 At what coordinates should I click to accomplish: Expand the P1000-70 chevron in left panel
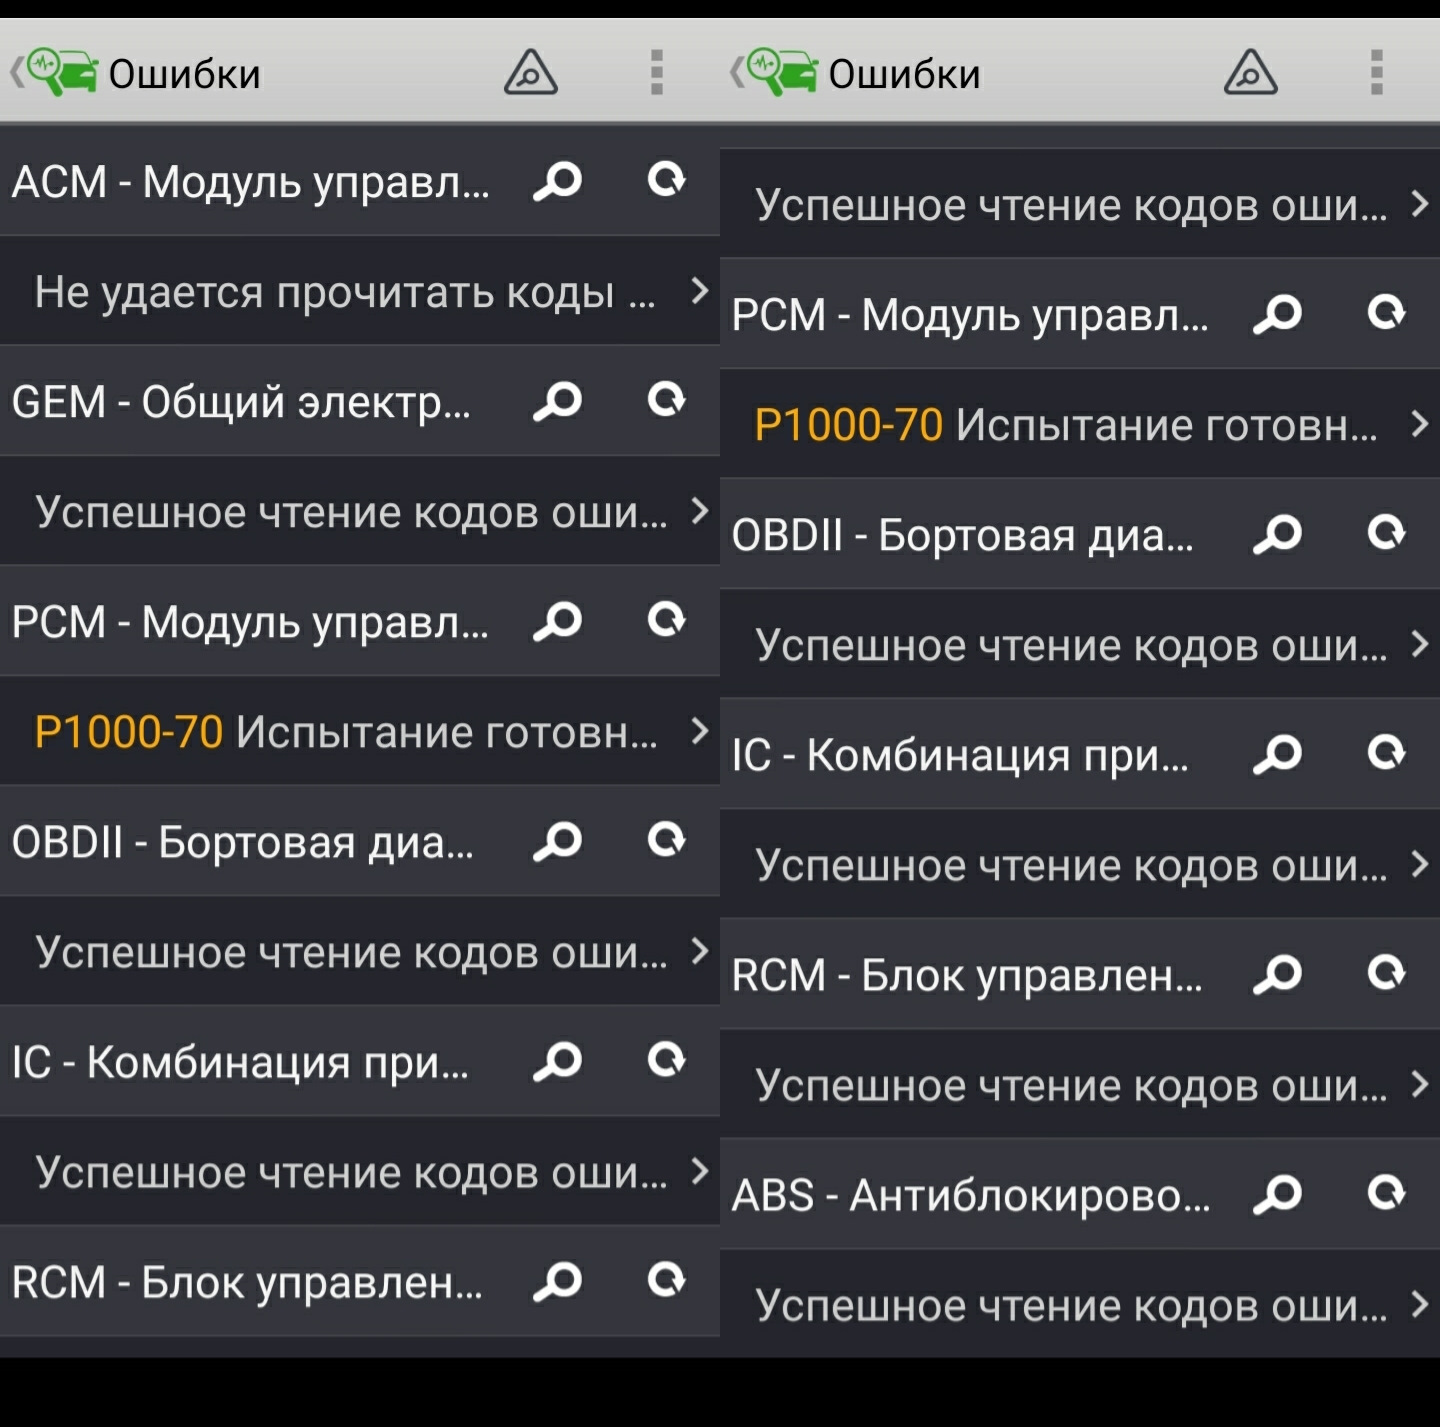pyautogui.click(x=700, y=731)
